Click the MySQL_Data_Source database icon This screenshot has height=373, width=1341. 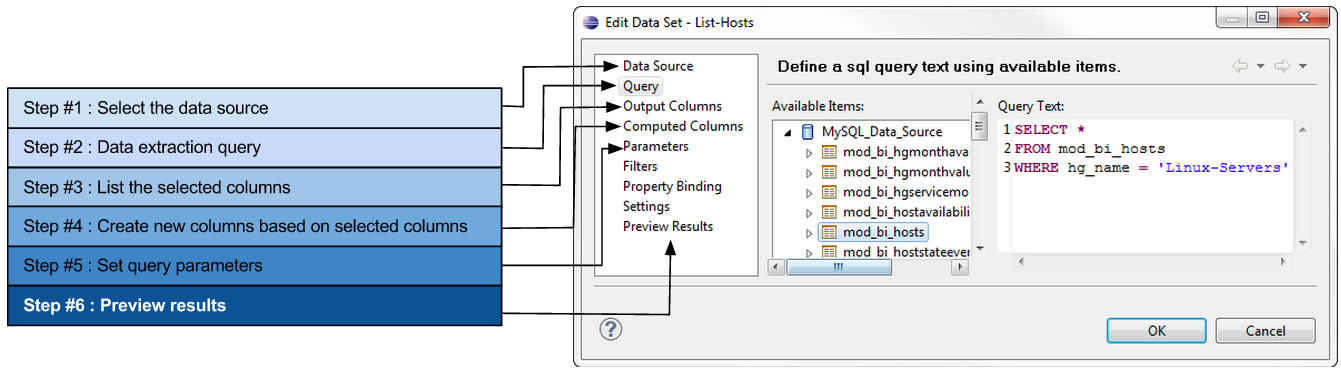coord(807,132)
